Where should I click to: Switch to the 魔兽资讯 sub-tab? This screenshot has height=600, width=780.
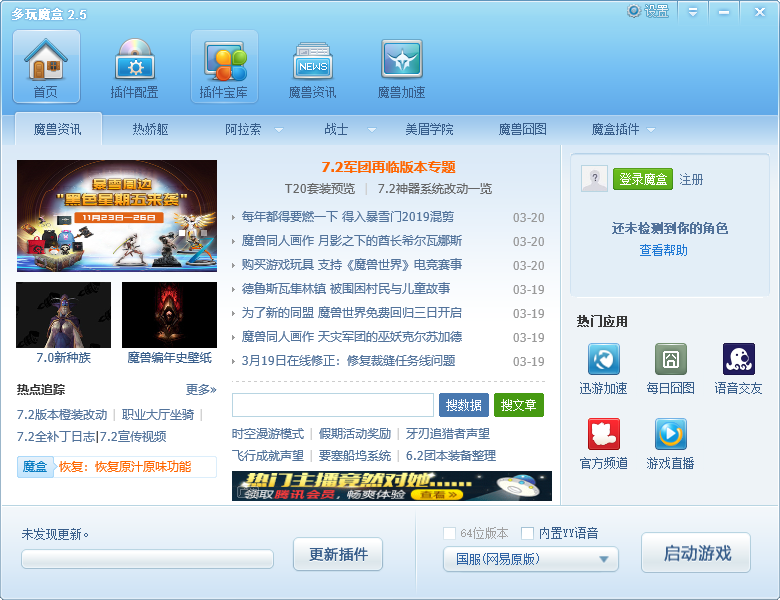58,129
